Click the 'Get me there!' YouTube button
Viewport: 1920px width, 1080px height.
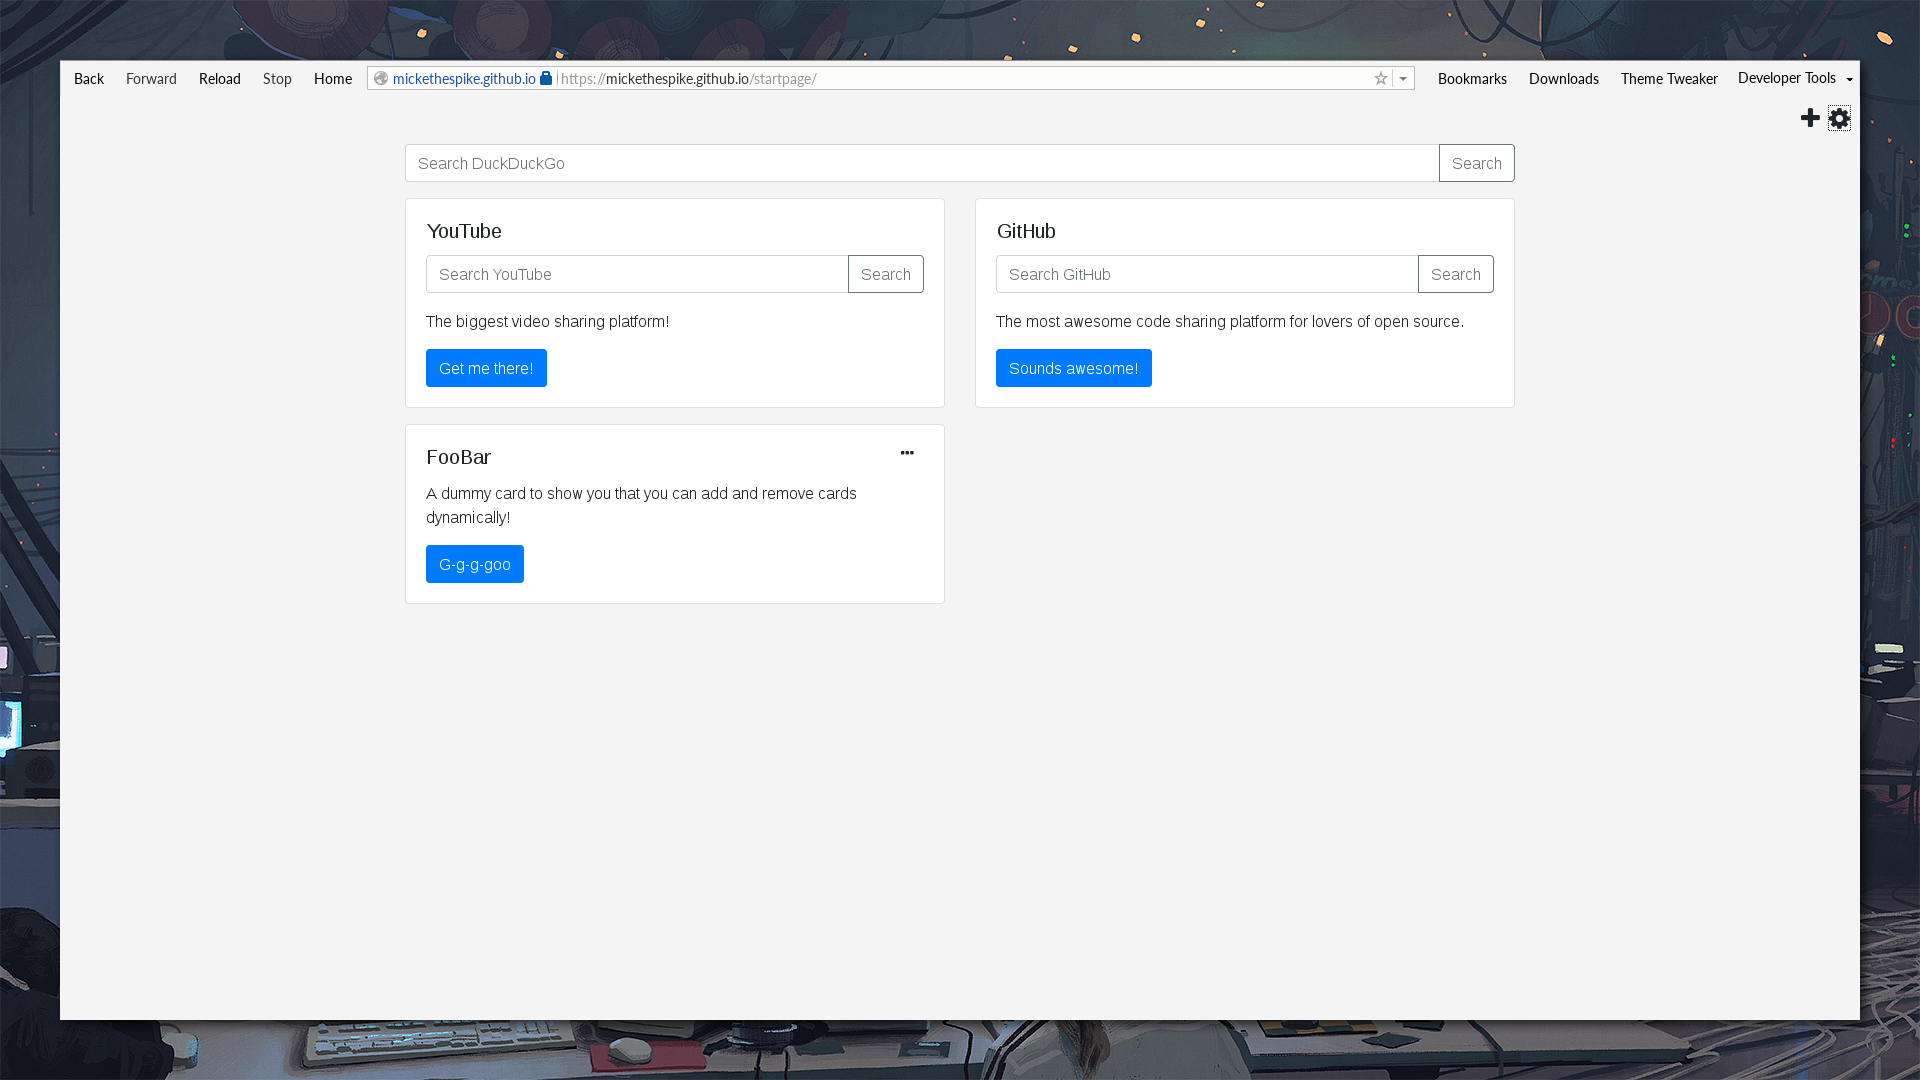(x=486, y=368)
